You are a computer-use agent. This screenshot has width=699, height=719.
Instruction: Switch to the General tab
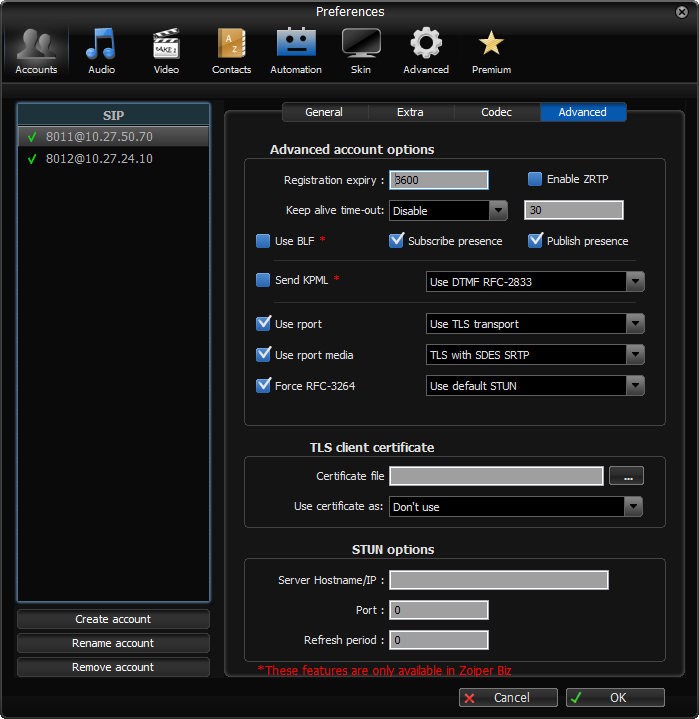pos(324,112)
